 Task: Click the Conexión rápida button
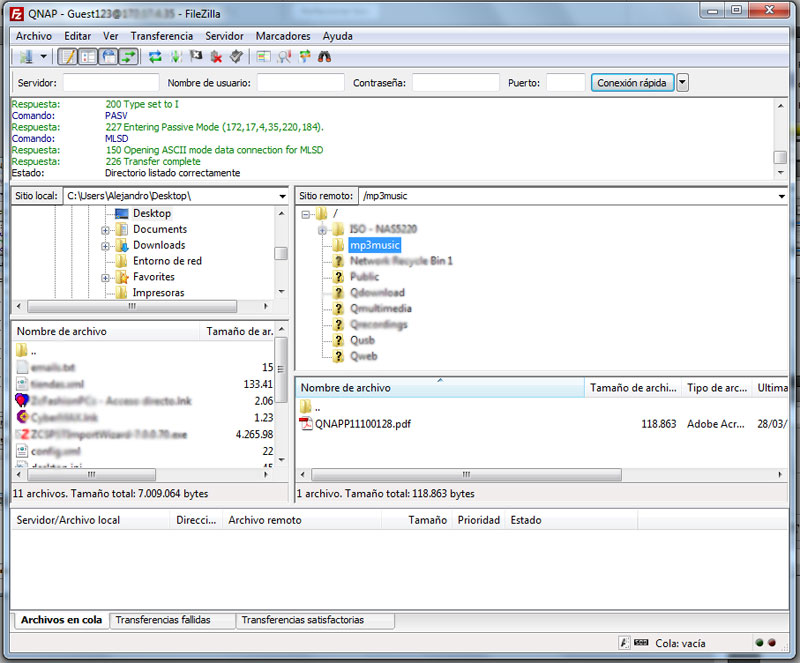(632, 83)
